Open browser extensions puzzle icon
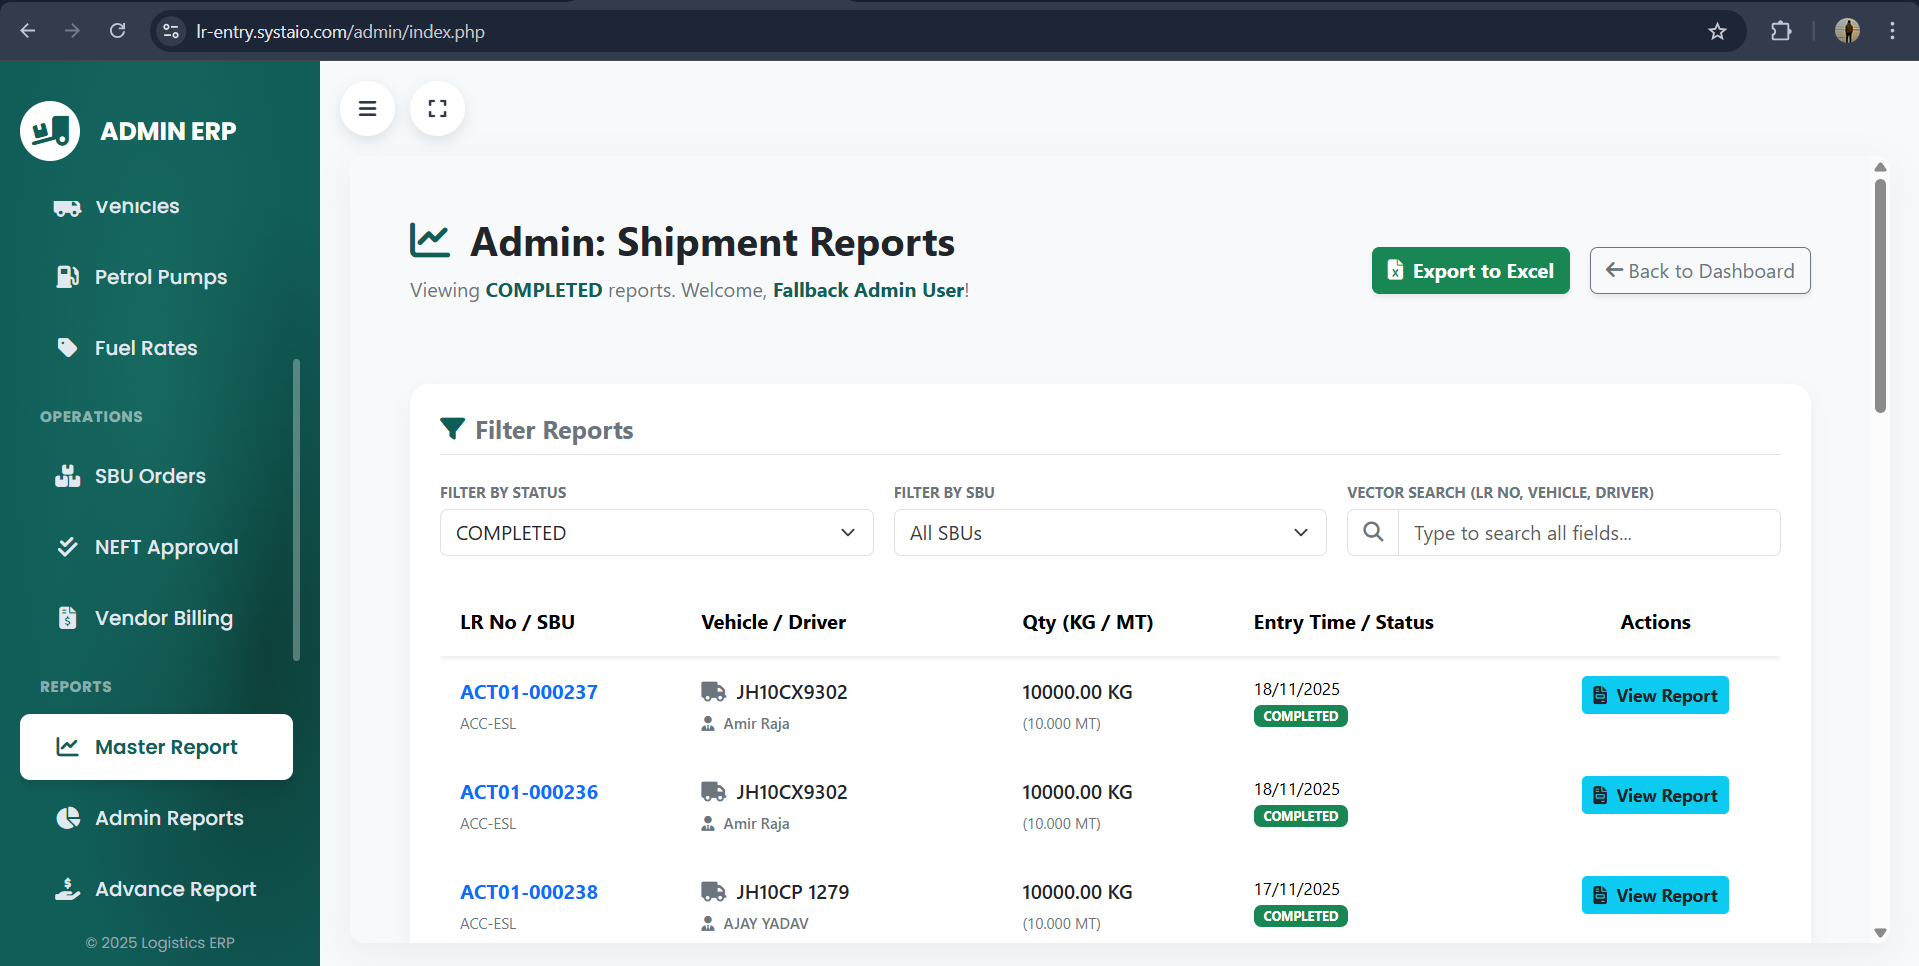Screen dimensions: 1919x966 [x=1780, y=31]
